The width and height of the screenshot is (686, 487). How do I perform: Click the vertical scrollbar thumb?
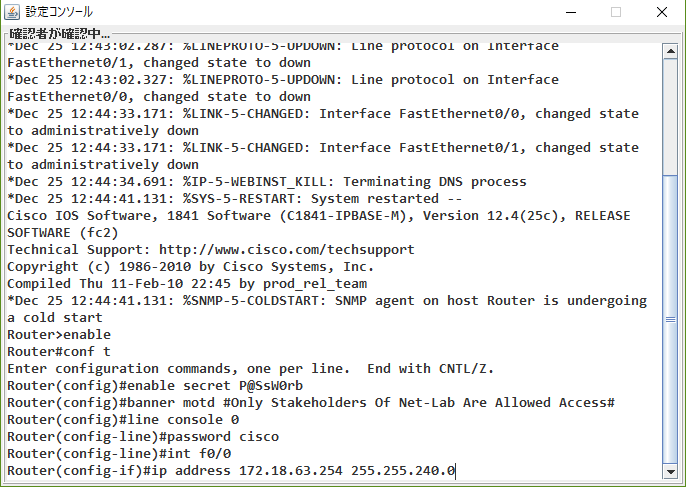[670, 319]
